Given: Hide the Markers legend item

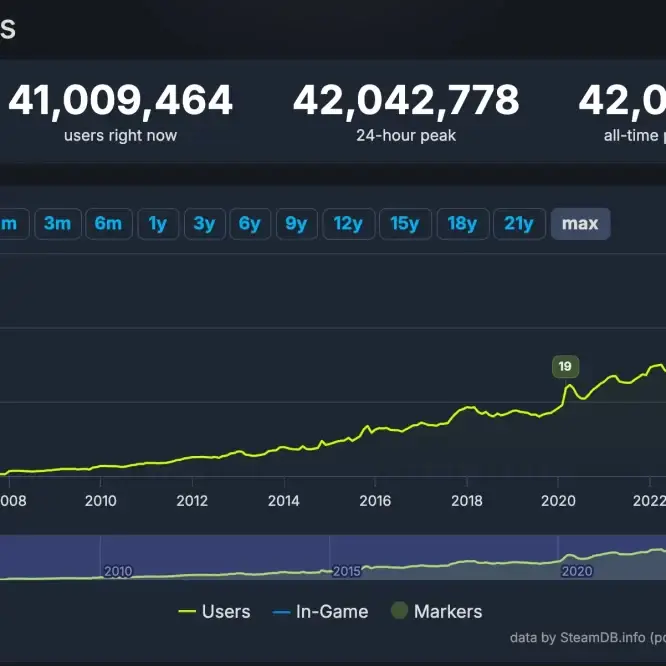Looking at the screenshot, I should (x=436, y=611).
